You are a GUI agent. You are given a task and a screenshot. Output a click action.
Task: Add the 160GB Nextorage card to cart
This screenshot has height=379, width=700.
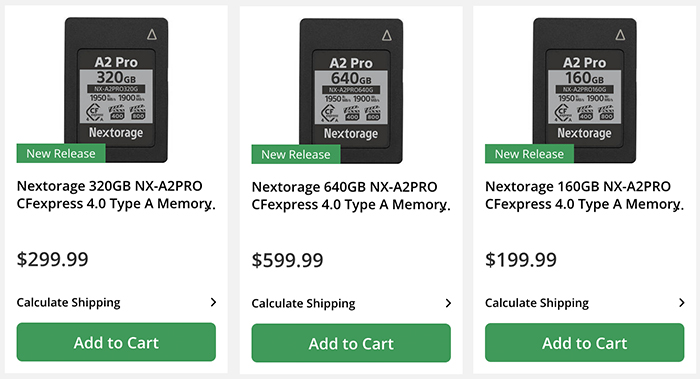point(584,342)
